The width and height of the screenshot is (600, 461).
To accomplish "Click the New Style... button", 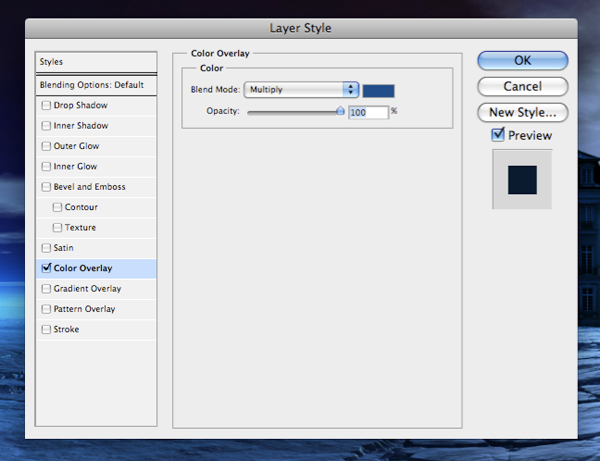I will pos(522,112).
